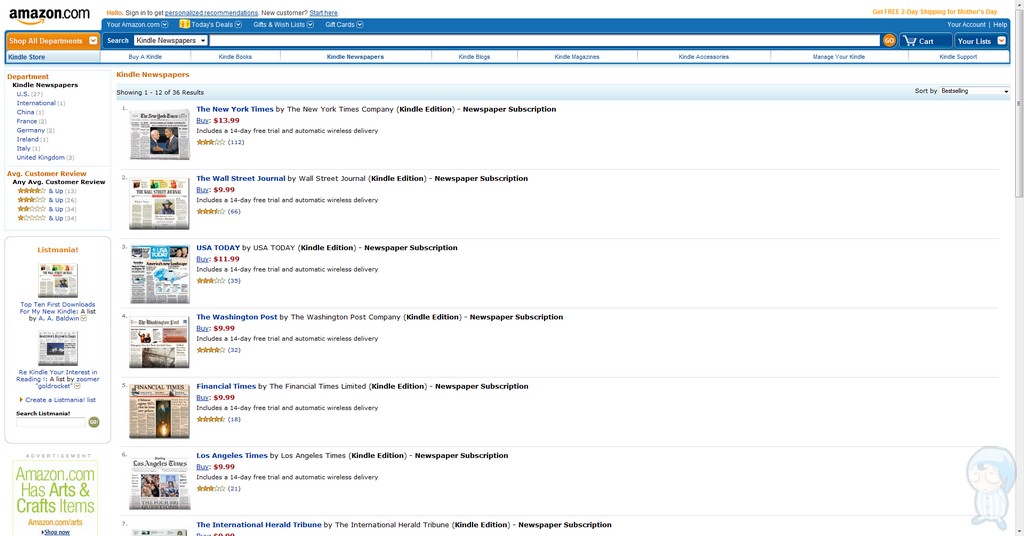Image resolution: width=1024 pixels, height=536 pixels.
Task: Click the Listmania search GO button
Action: [93, 422]
